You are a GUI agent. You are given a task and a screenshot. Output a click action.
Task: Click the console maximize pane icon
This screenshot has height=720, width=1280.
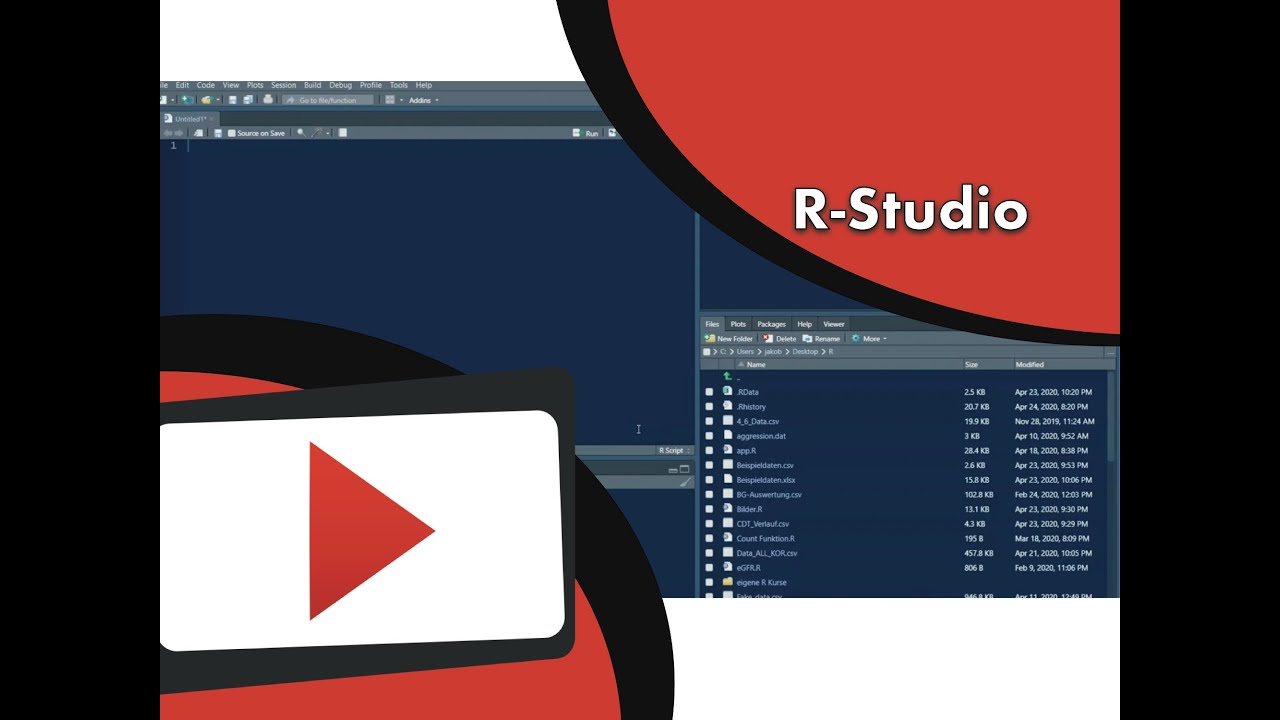click(685, 469)
